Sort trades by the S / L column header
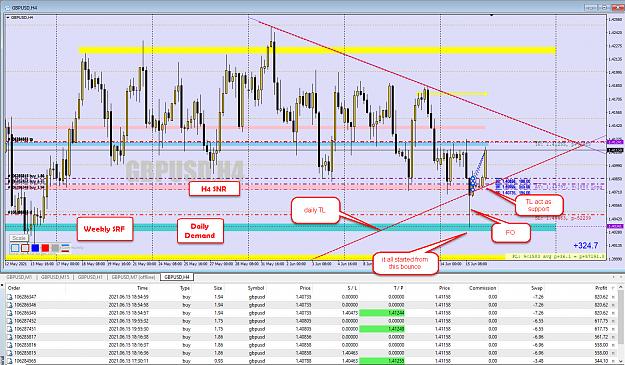This screenshot has width=625, height=365. [x=352, y=288]
